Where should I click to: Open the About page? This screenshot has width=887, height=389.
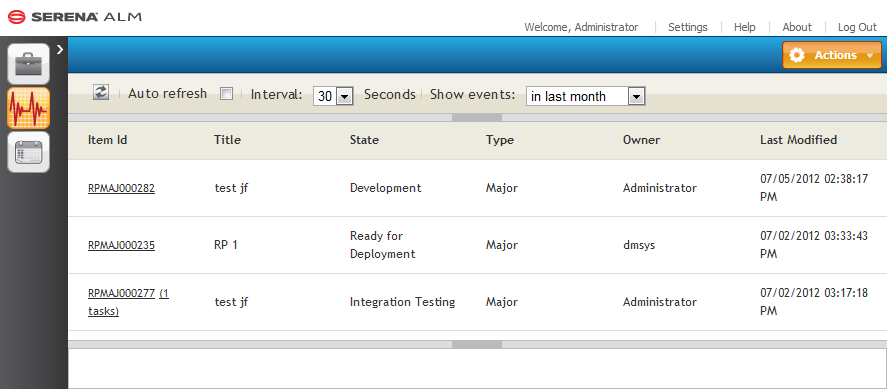796,27
